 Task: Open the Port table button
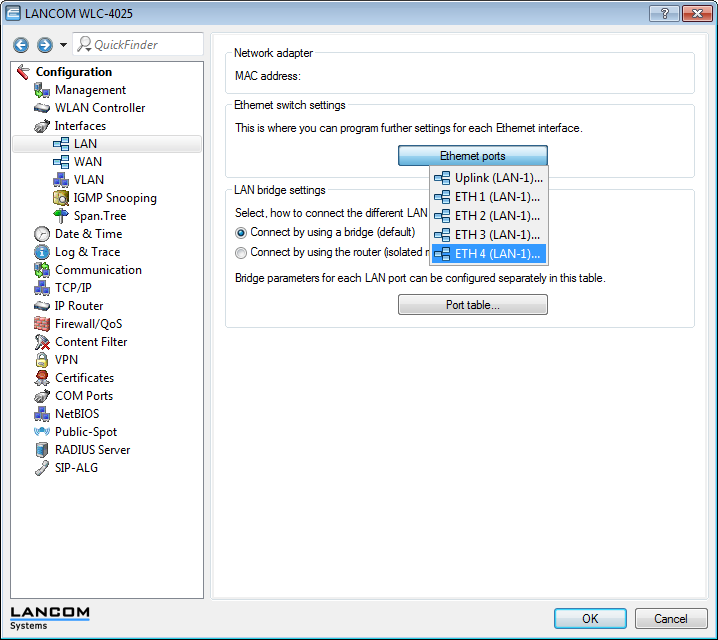pyautogui.click(x=472, y=305)
